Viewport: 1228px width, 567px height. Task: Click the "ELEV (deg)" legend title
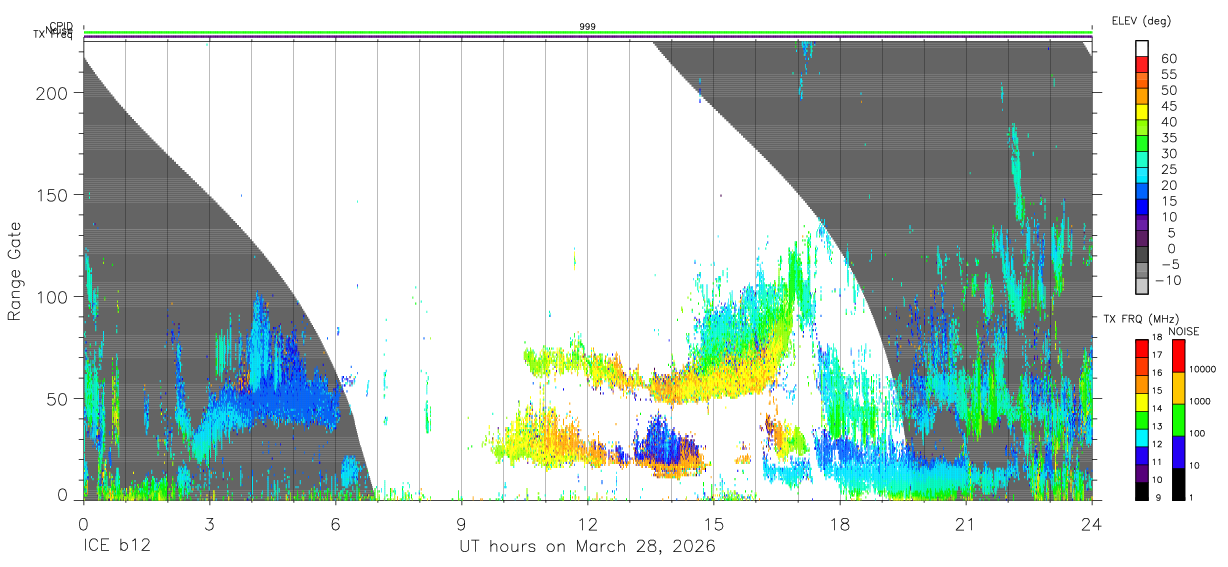(1141, 21)
